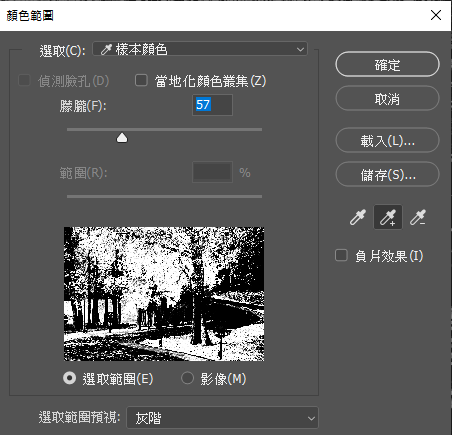Viewport: 452px width, 435px height.
Task: Select the 選取範圍 radio button
Action: 70,378
